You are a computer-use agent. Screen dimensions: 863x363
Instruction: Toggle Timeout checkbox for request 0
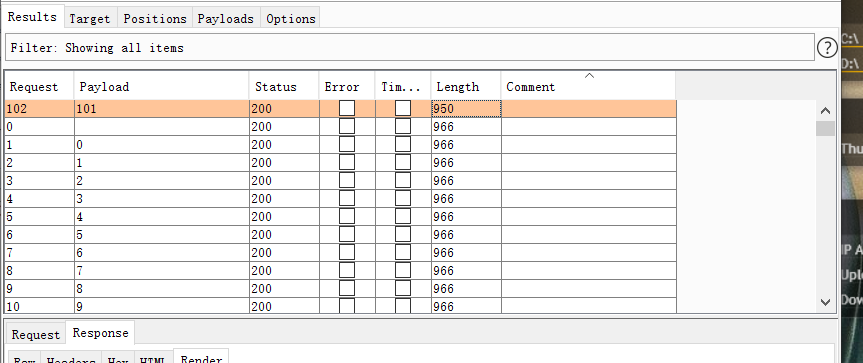point(403,126)
